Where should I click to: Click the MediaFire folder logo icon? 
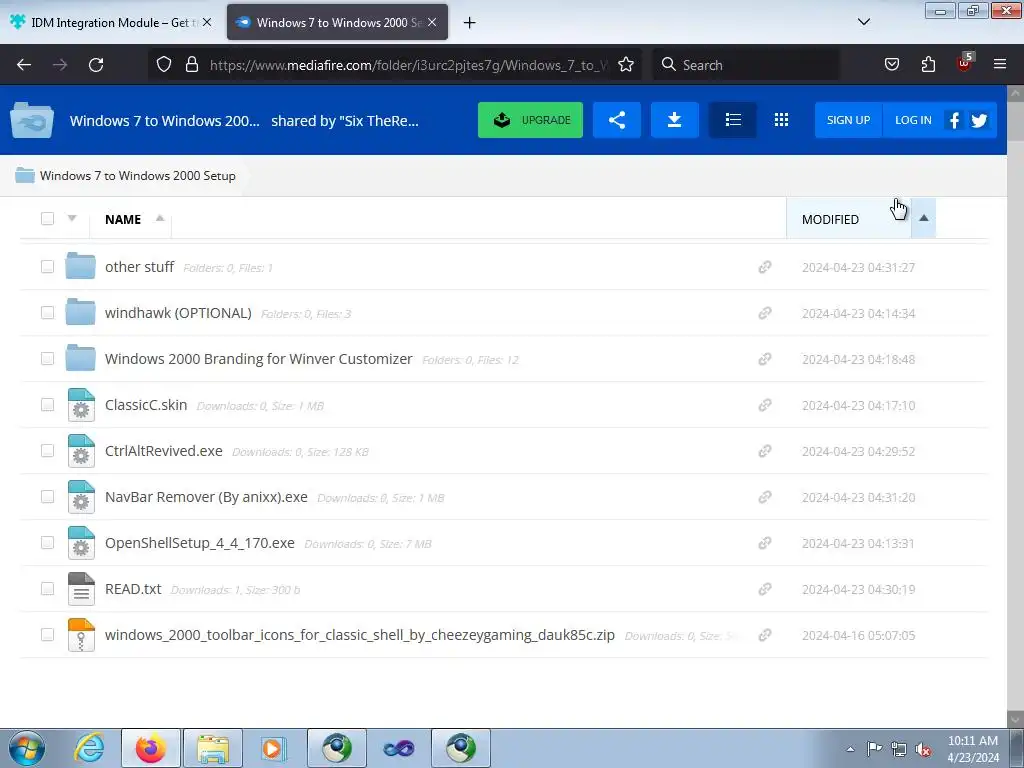pyautogui.click(x=31, y=120)
